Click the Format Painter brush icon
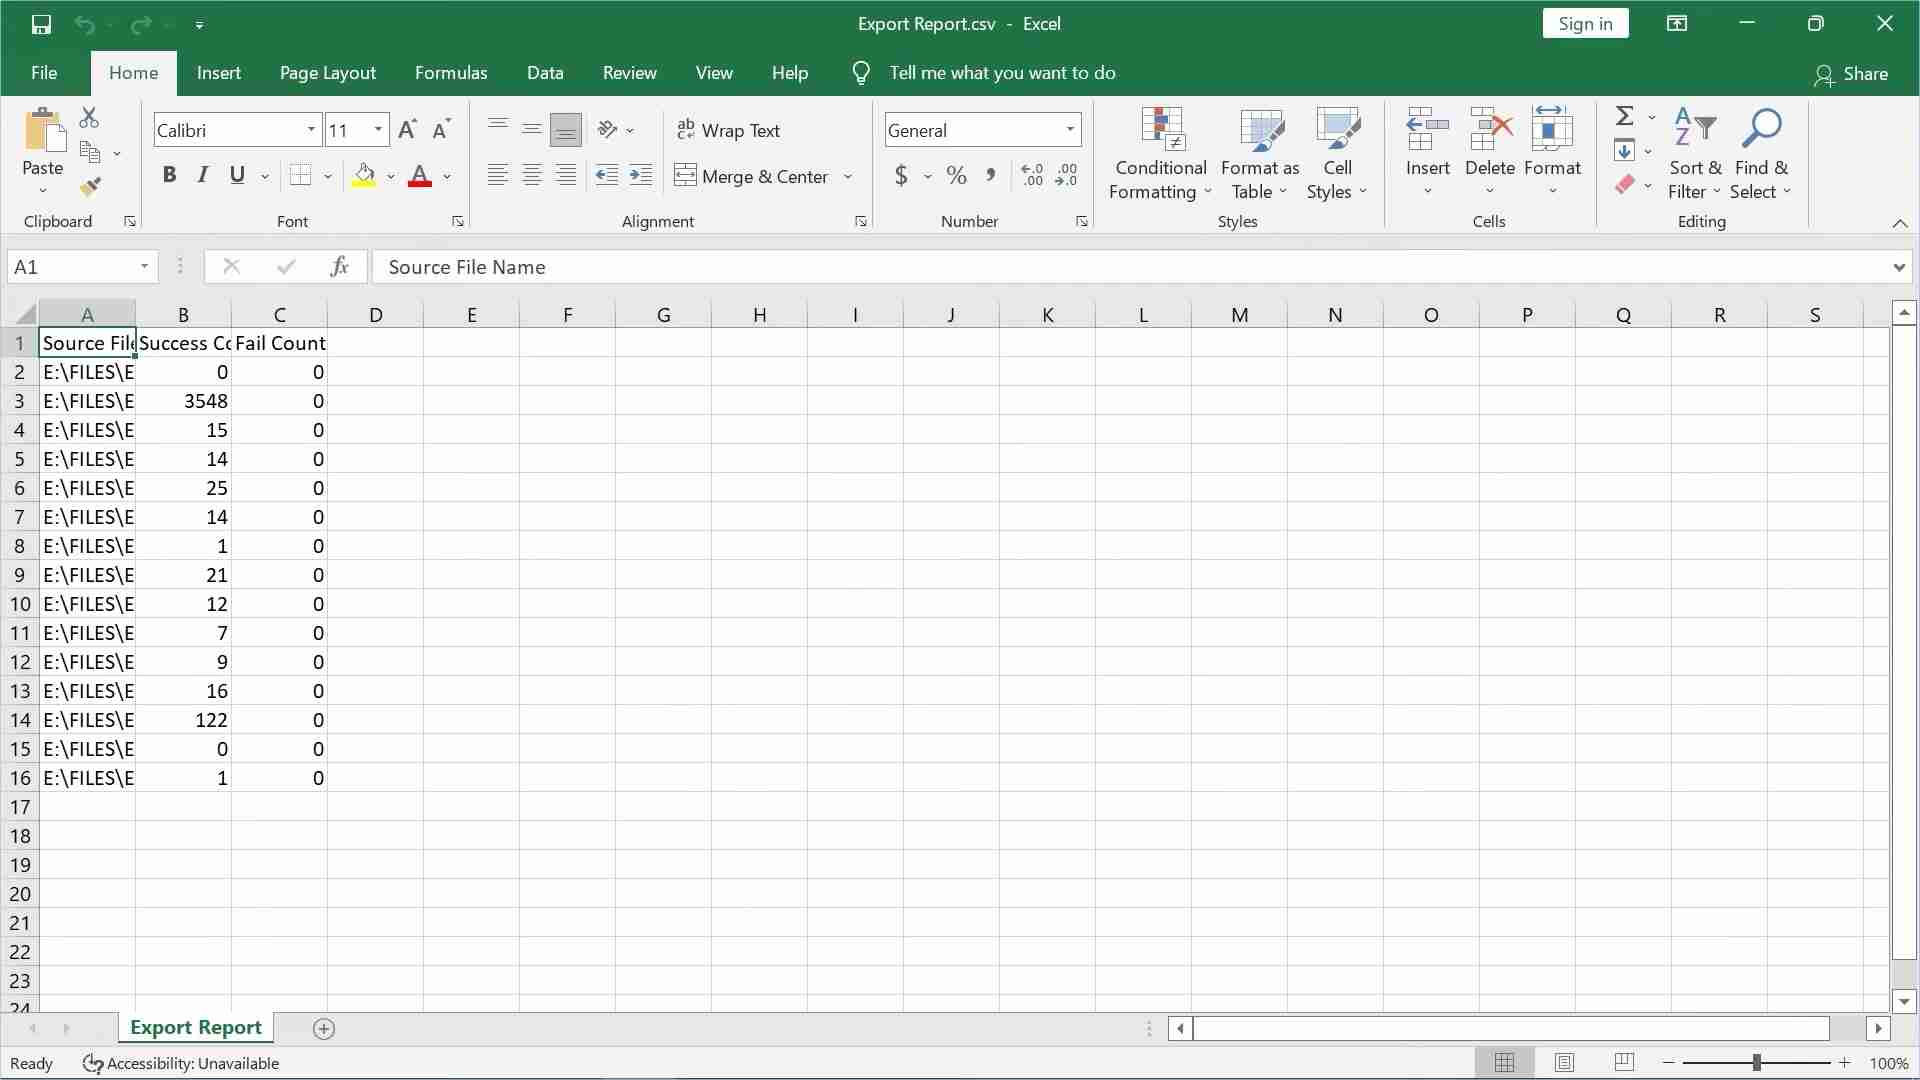The width and height of the screenshot is (1920, 1080). coord(90,187)
